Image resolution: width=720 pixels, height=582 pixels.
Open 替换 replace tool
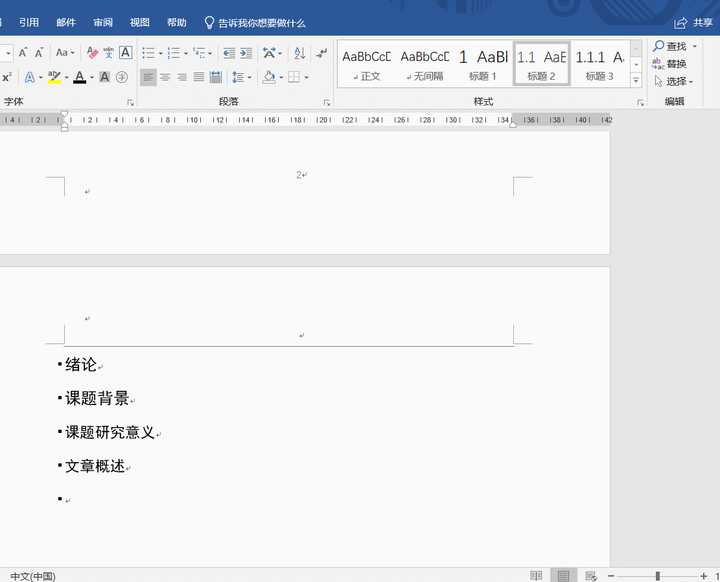tap(670, 64)
